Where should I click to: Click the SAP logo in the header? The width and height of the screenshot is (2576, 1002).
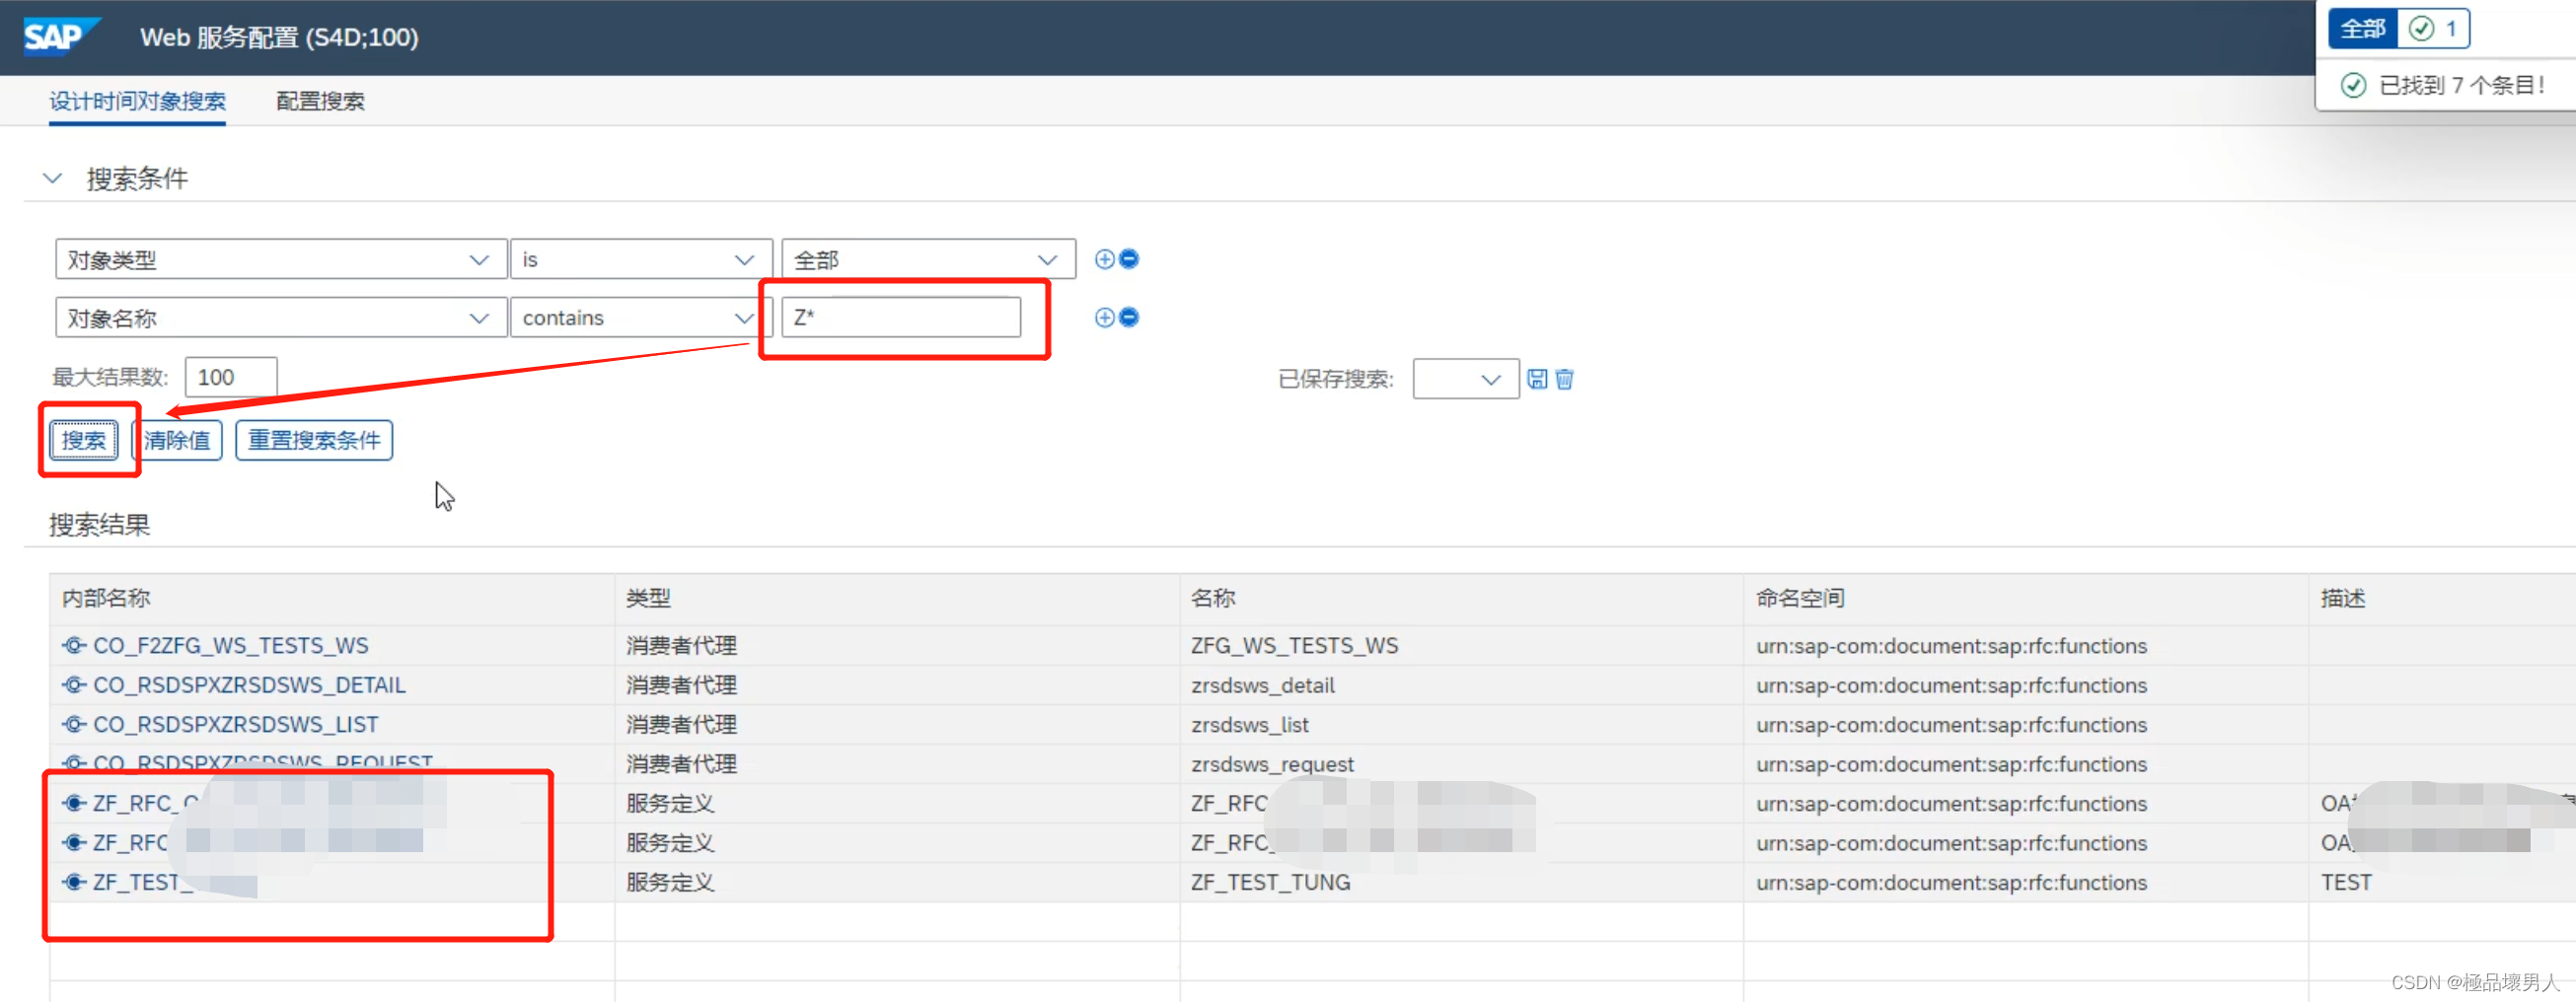60,36
